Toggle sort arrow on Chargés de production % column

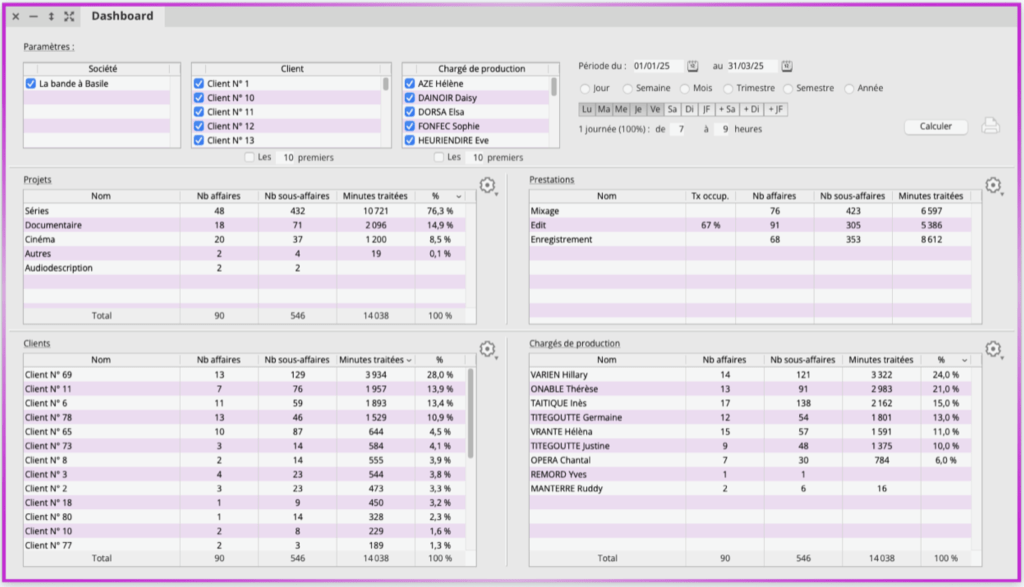pos(964,359)
